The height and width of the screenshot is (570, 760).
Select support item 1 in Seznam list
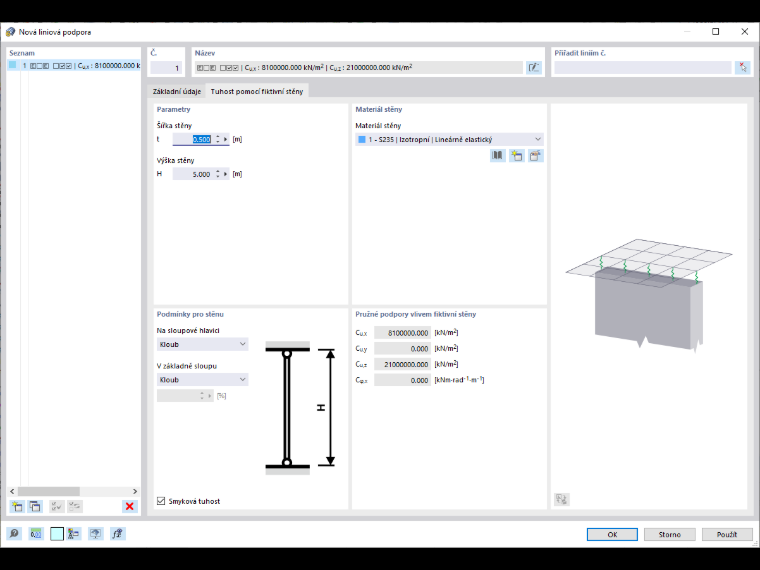(x=74, y=65)
